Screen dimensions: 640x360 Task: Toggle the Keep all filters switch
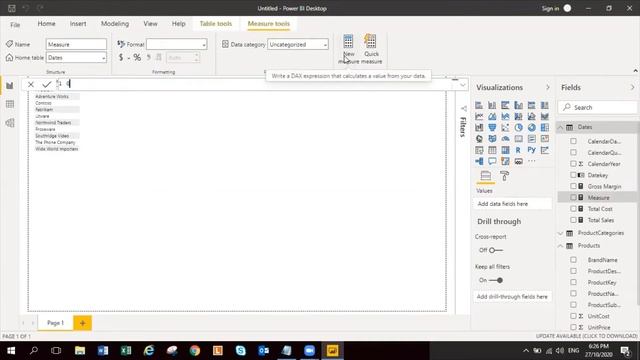point(496,280)
